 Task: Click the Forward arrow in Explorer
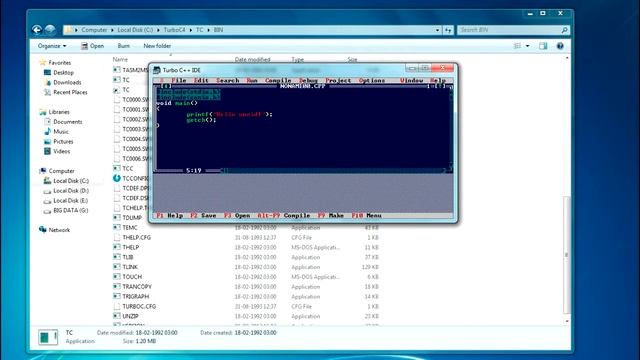(x=50, y=29)
